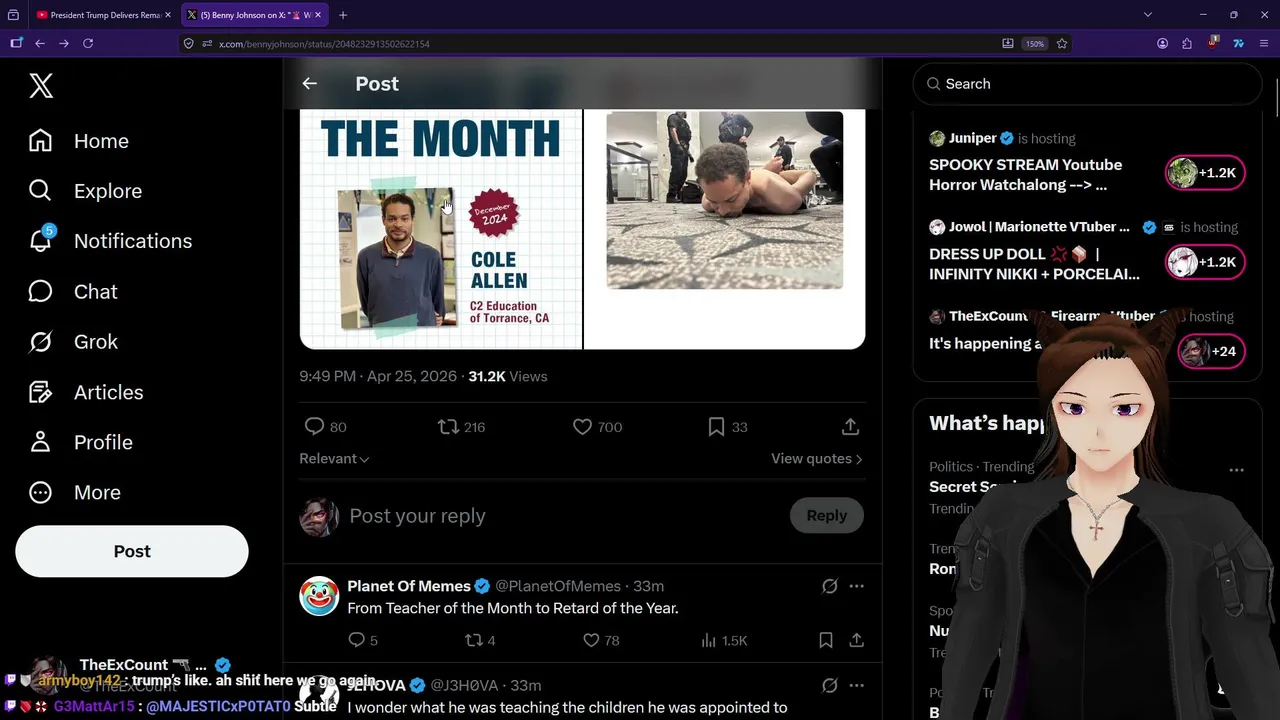Open the More menu in sidebar
The width and height of the screenshot is (1280, 720).
click(x=75, y=492)
